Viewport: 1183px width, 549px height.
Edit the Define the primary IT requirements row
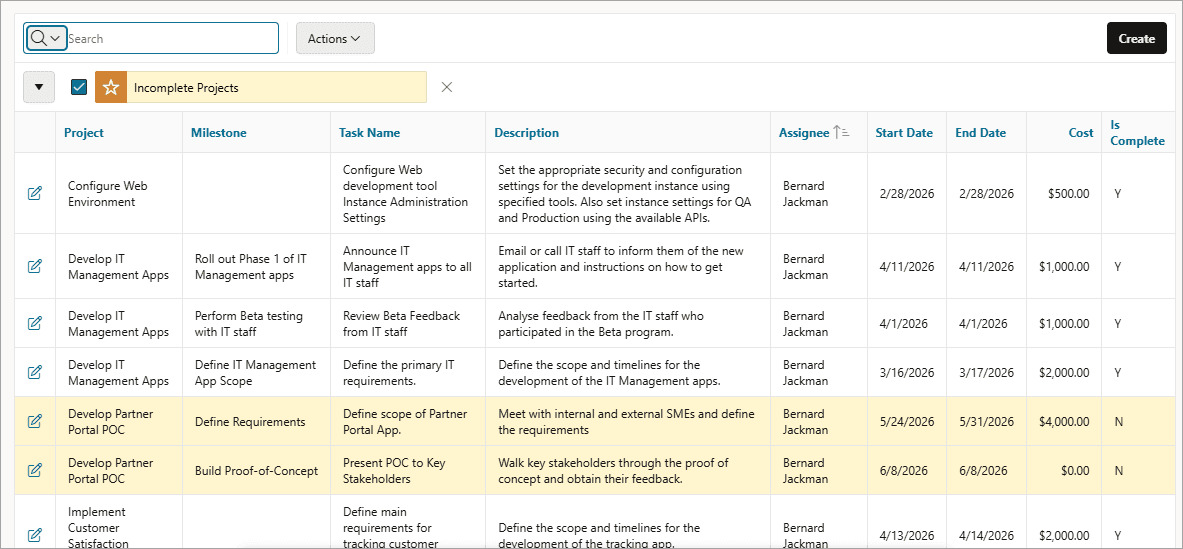point(35,373)
